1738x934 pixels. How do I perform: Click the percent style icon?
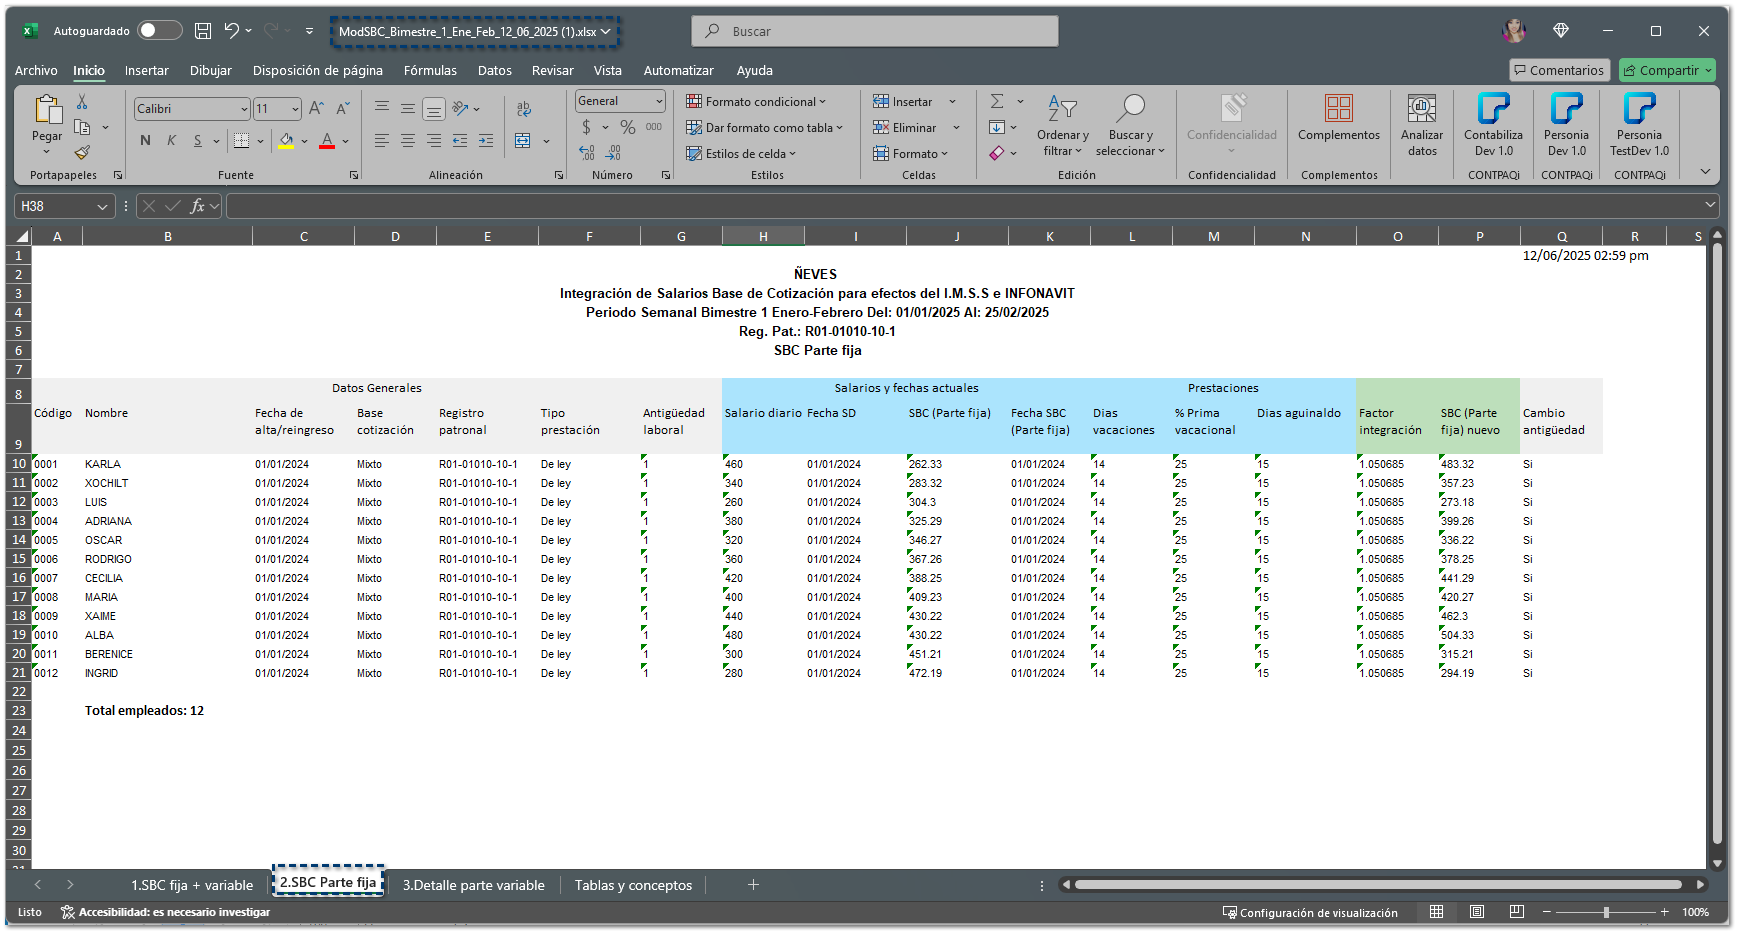[x=628, y=127]
